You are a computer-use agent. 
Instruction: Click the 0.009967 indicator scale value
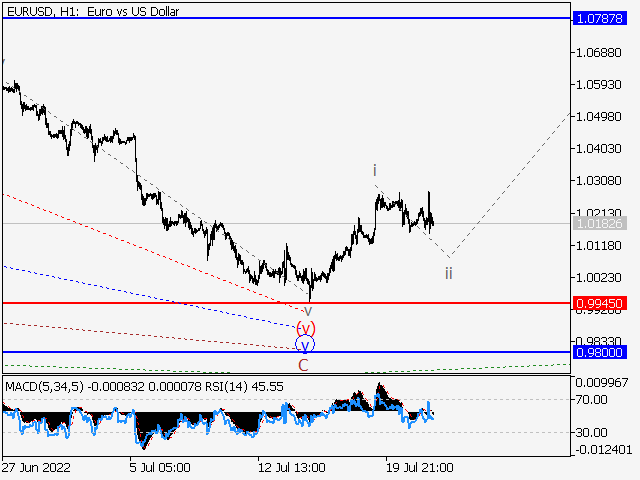click(x=602, y=383)
